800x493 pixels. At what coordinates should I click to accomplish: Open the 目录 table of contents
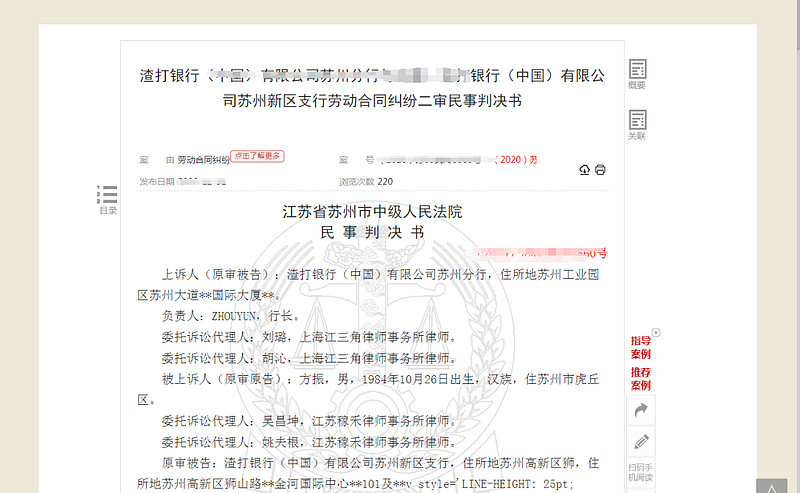tap(108, 200)
